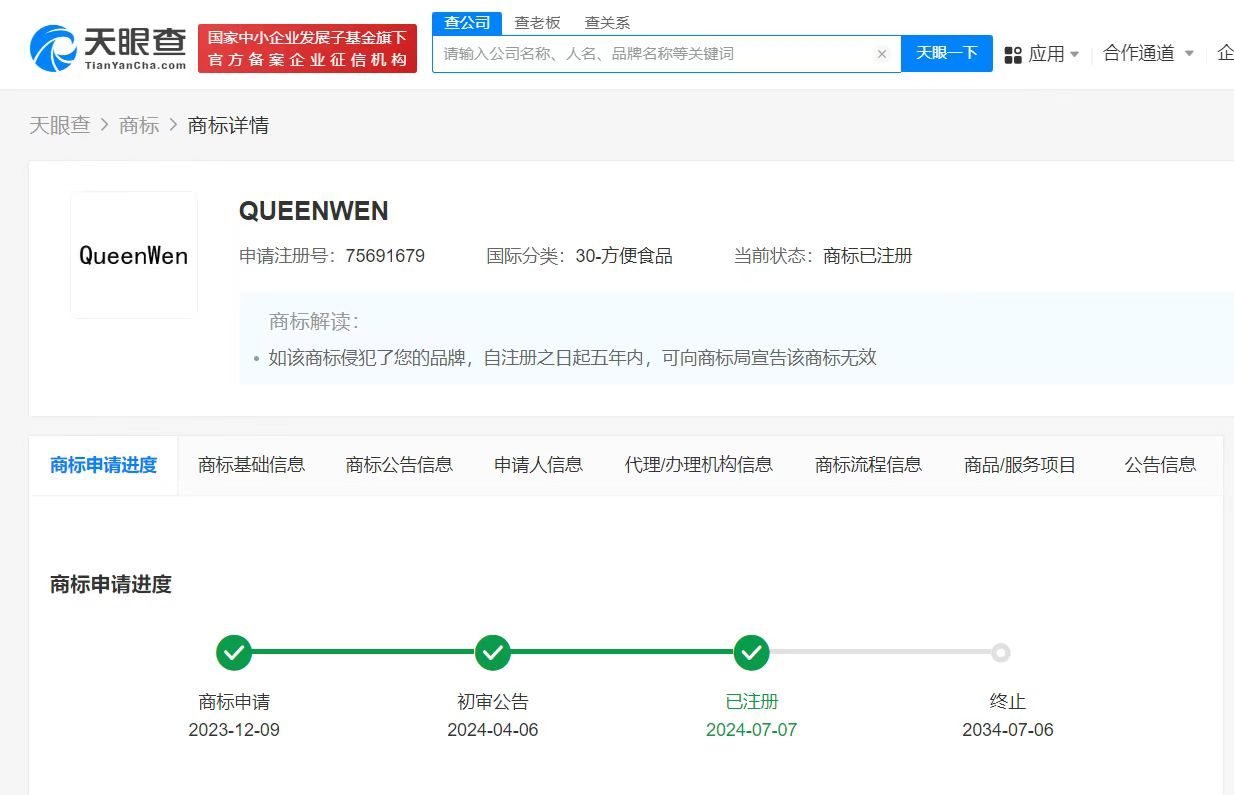This screenshot has height=795, width=1234.
Task: Click the green check at 初审公告 step
Action: [493, 653]
